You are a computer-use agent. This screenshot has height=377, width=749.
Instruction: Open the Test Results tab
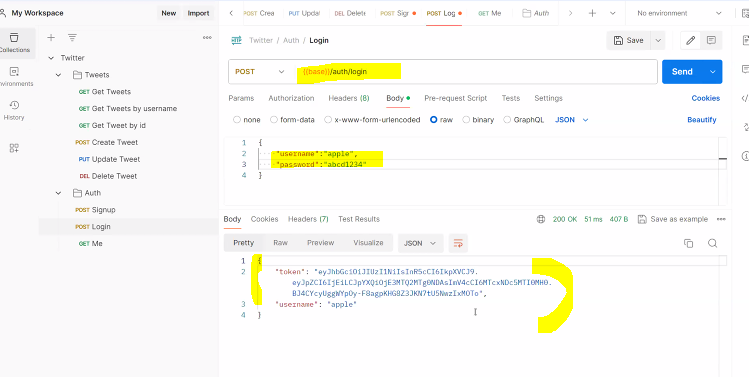pyautogui.click(x=359, y=219)
